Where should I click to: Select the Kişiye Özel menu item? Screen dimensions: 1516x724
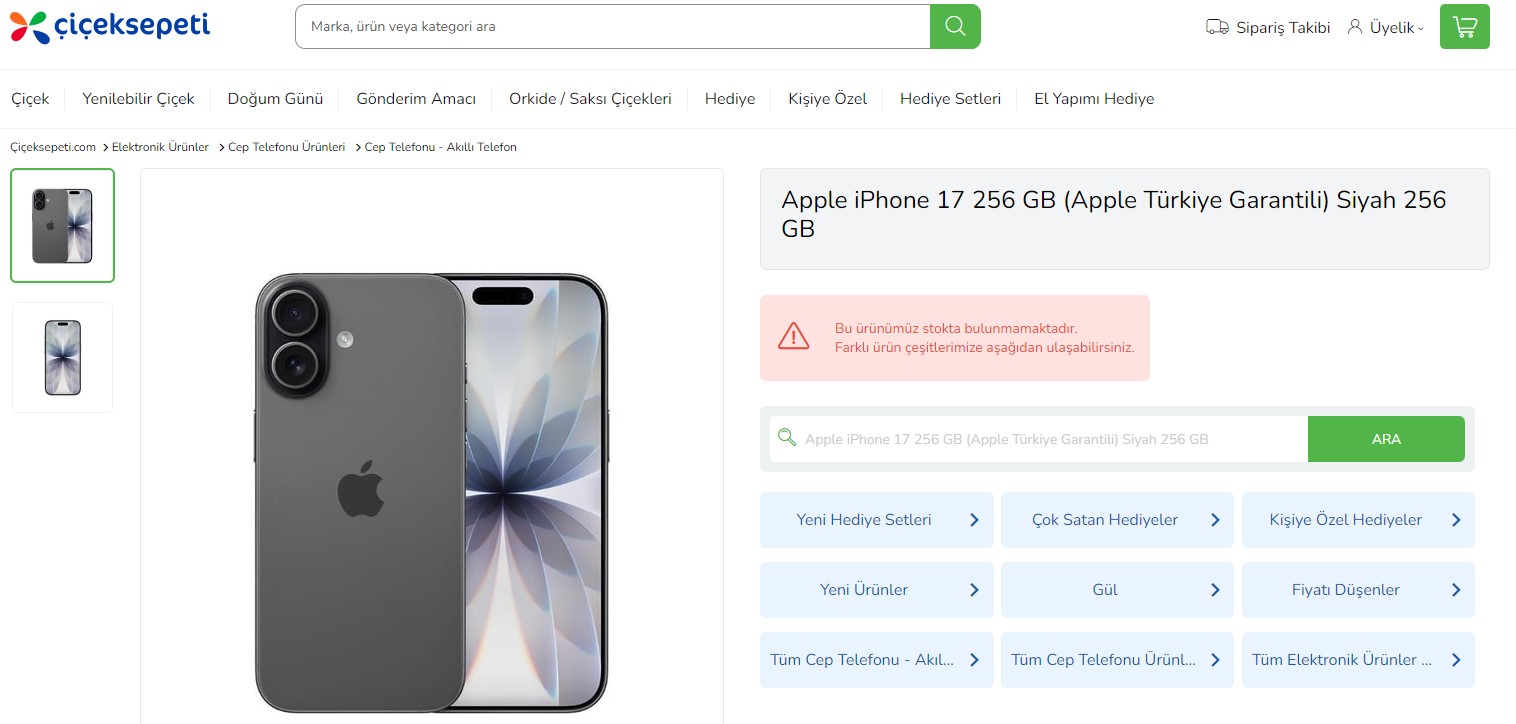[x=827, y=99]
